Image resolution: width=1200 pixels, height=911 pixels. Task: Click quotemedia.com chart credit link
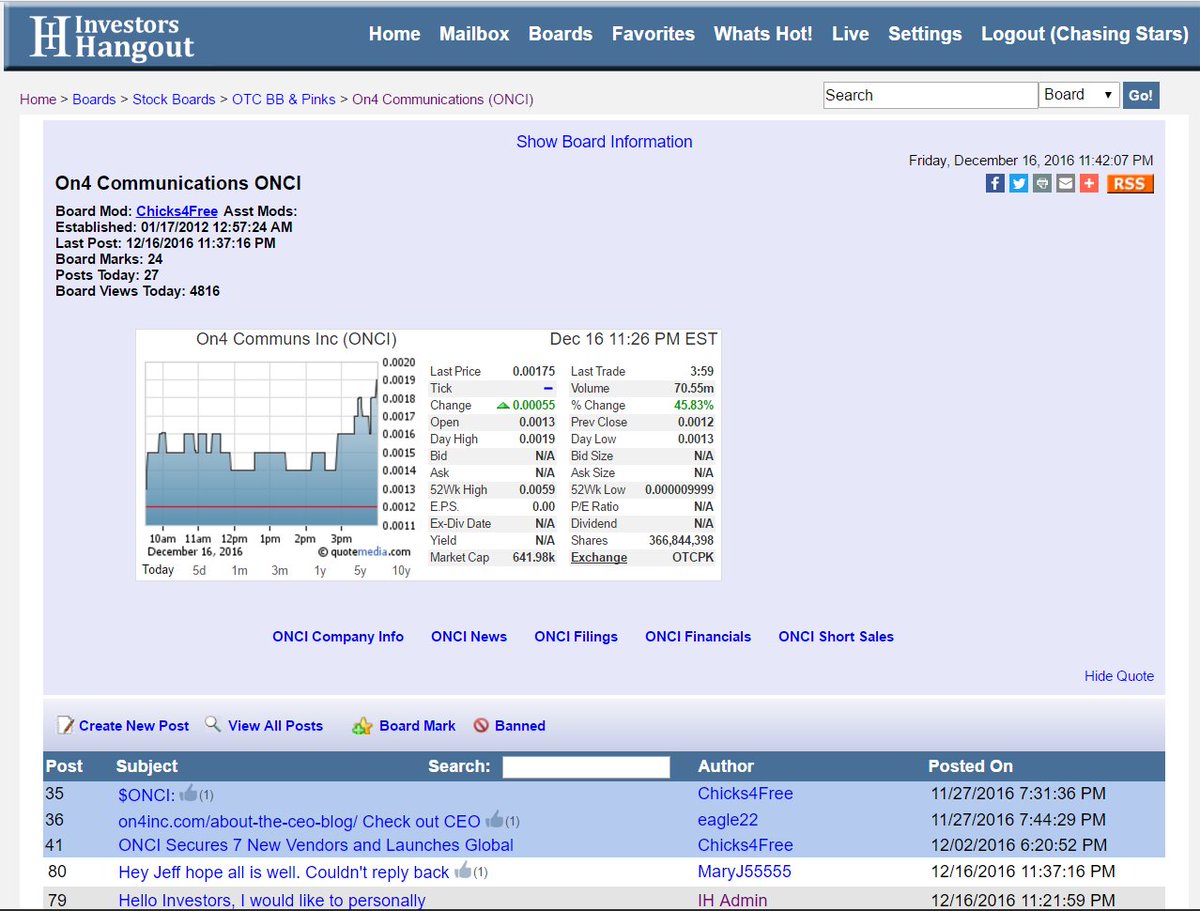365,551
